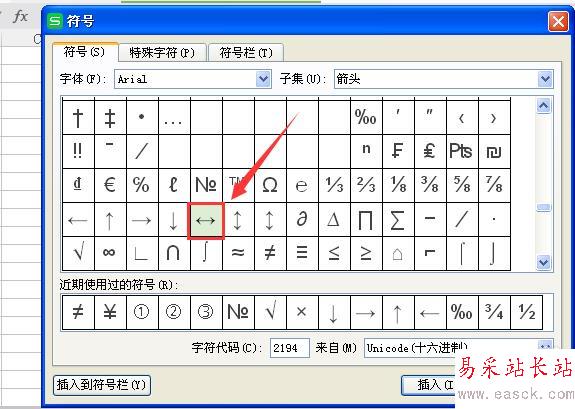
Task: Select the right arrow → in the main grid
Action: 142,219
